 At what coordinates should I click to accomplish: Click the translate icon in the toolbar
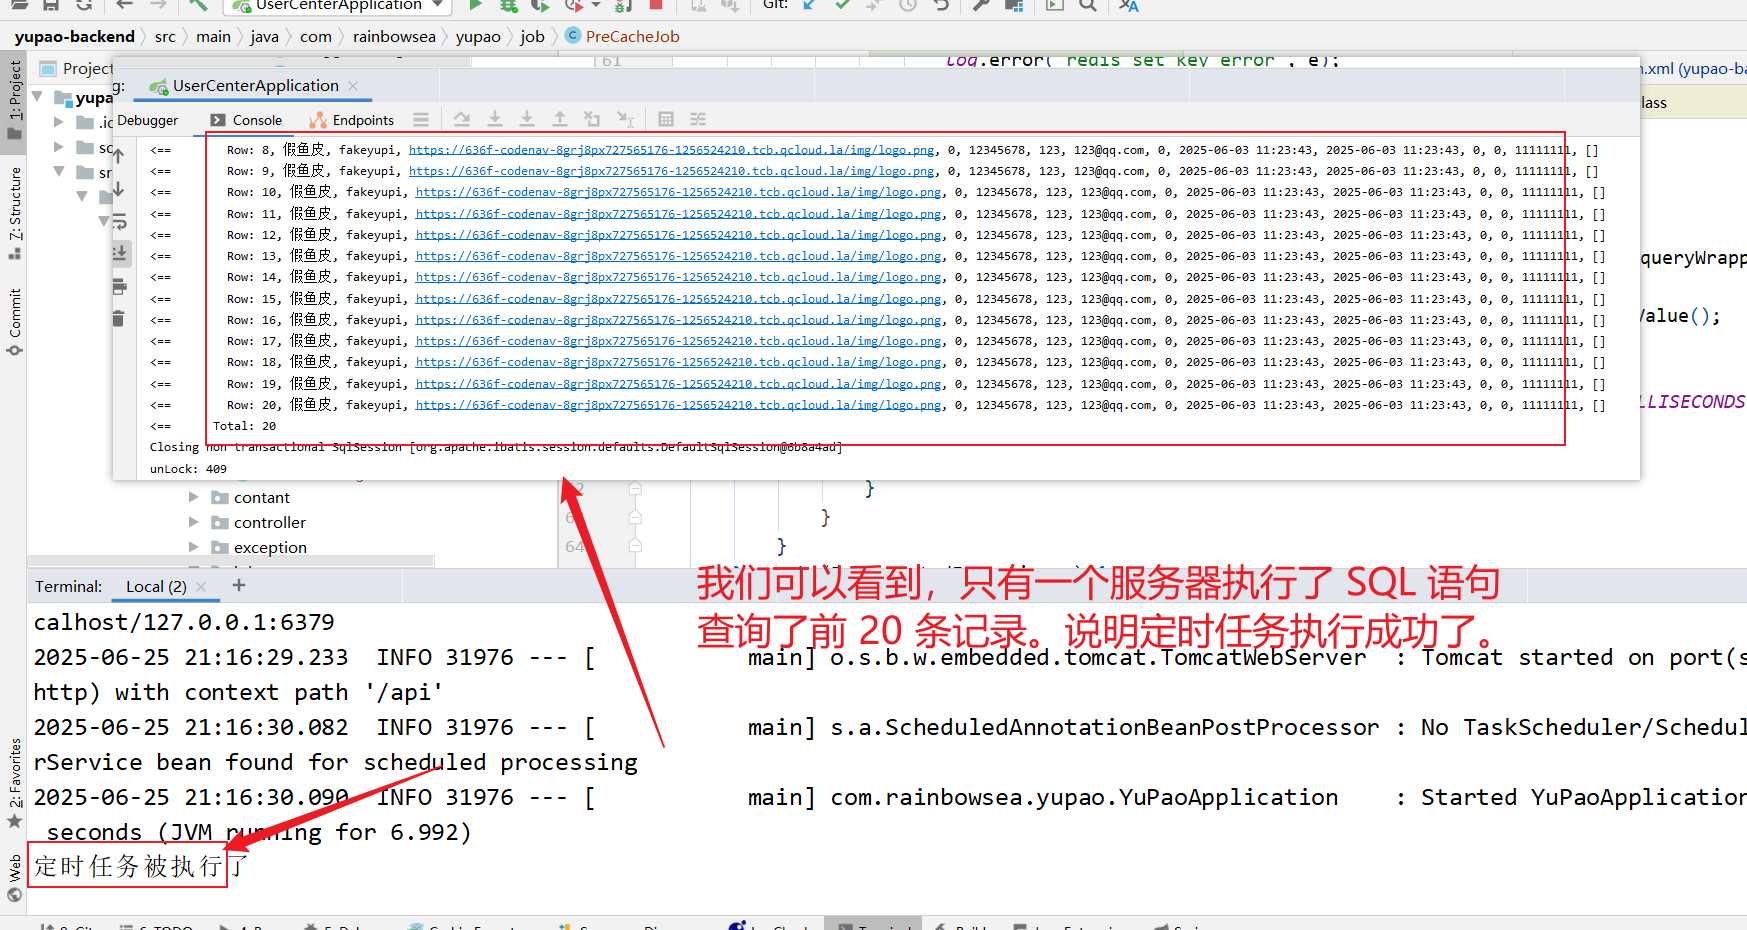click(x=1129, y=5)
